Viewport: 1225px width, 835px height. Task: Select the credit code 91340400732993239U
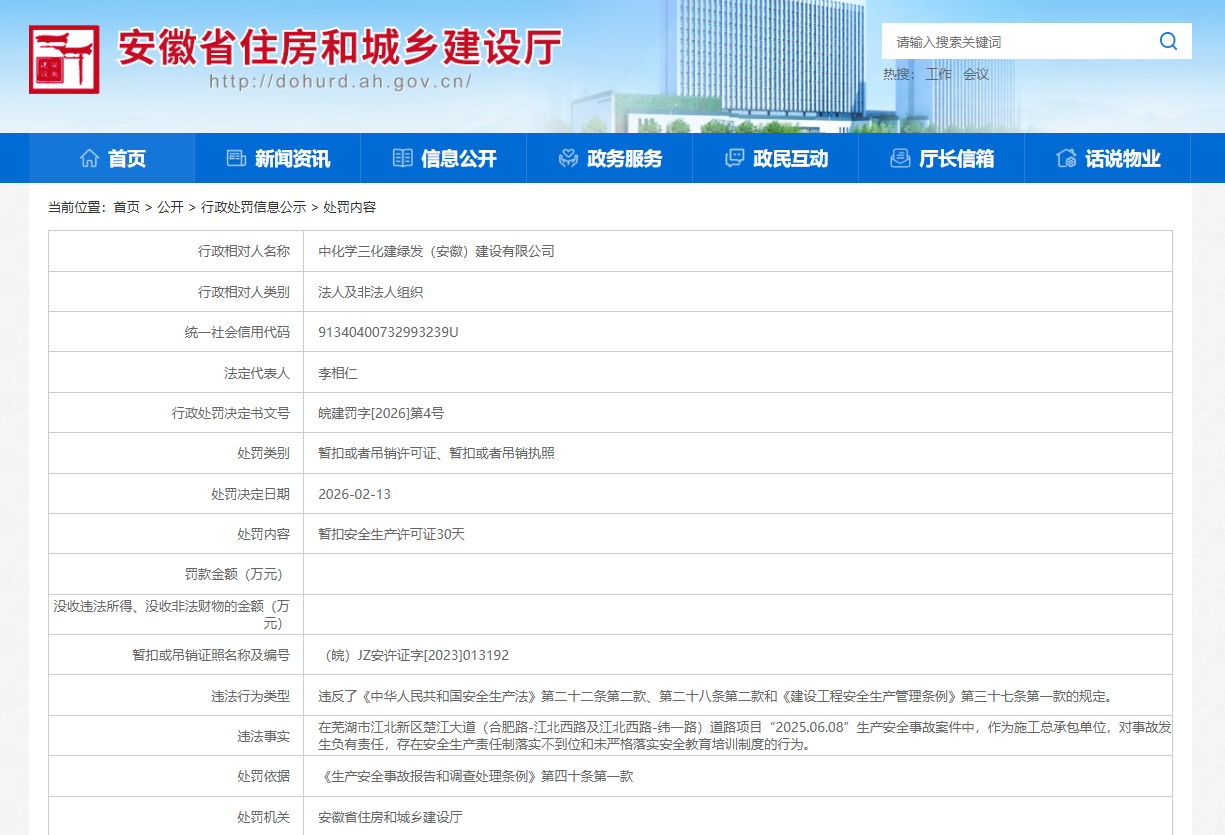tap(388, 332)
